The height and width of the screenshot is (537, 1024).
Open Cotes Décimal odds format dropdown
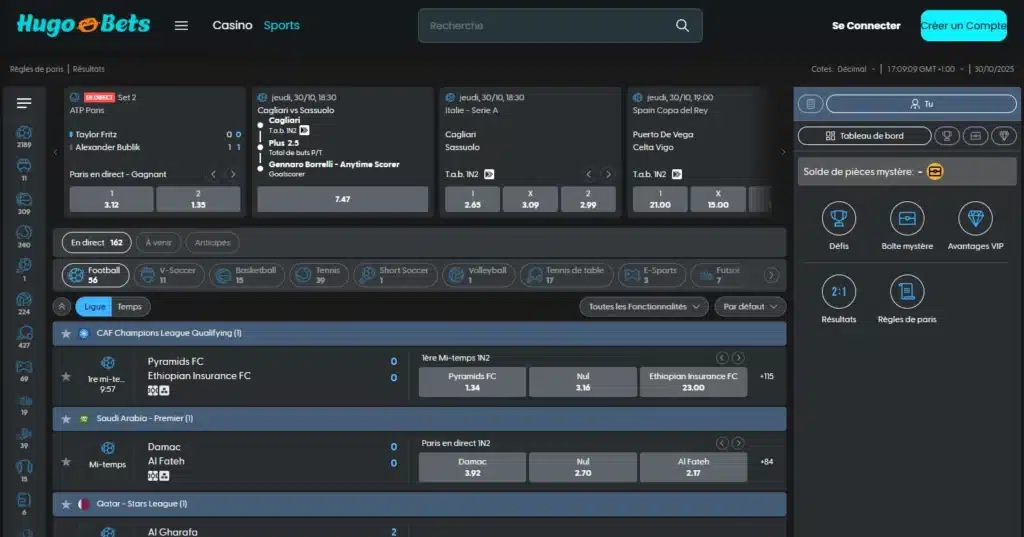point(843,69)
